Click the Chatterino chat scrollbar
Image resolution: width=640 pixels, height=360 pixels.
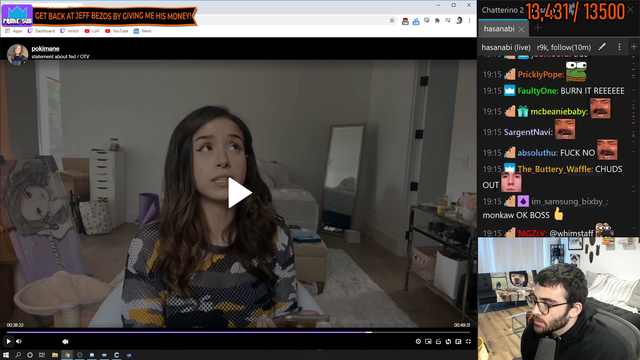point(633,145)
